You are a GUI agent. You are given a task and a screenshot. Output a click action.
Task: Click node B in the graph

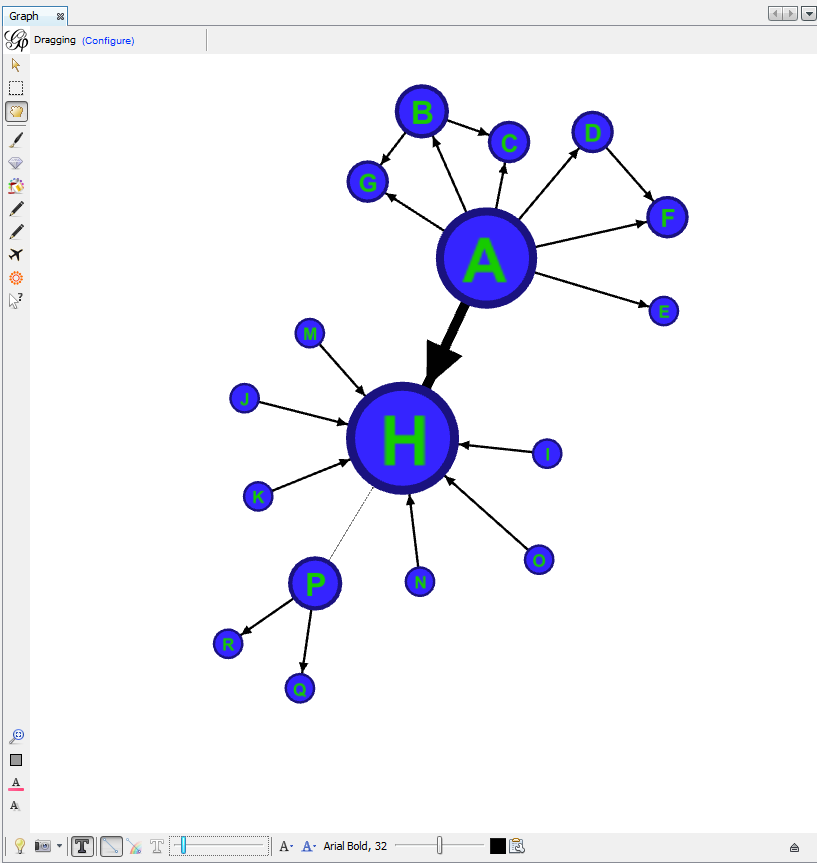[x=422, y=112]
